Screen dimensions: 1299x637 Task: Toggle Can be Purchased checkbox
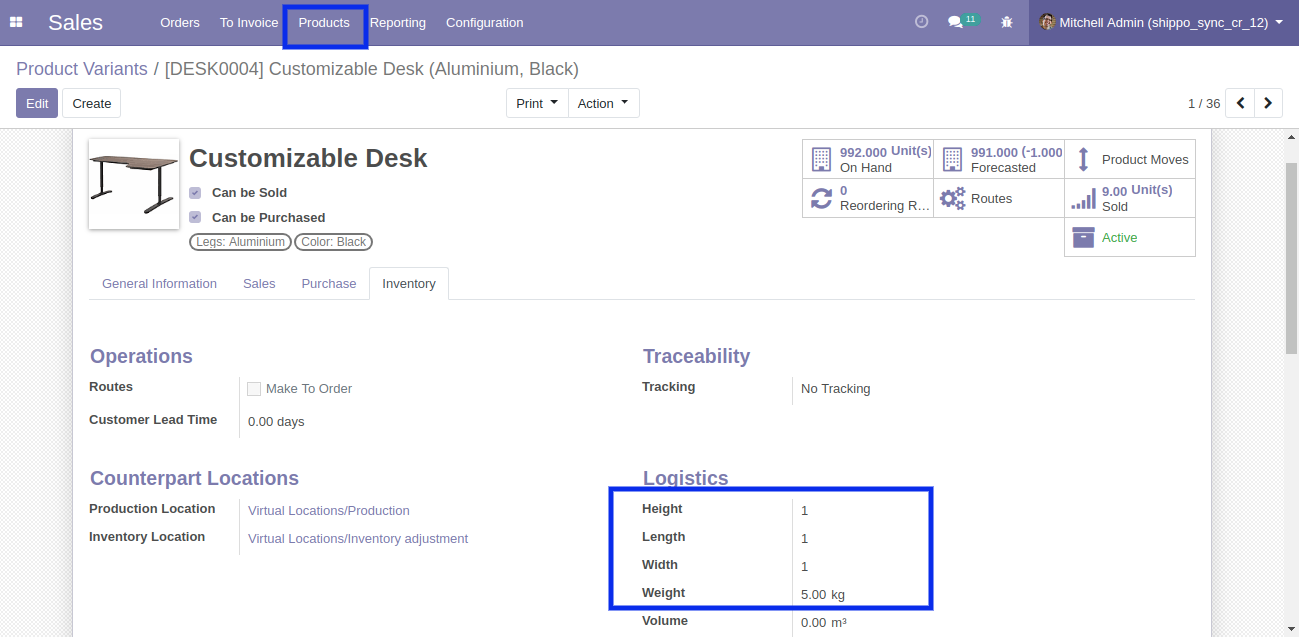tap(195, 217)
